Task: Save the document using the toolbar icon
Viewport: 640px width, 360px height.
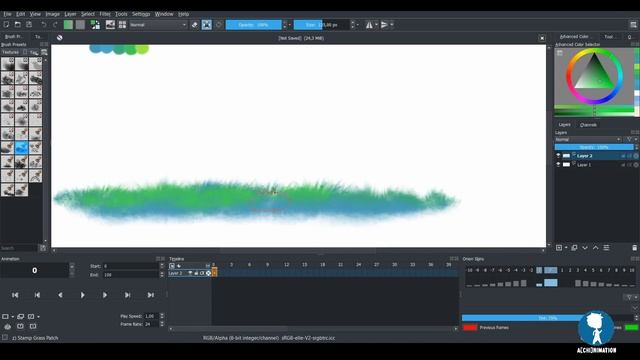Action: pos(29,25)
